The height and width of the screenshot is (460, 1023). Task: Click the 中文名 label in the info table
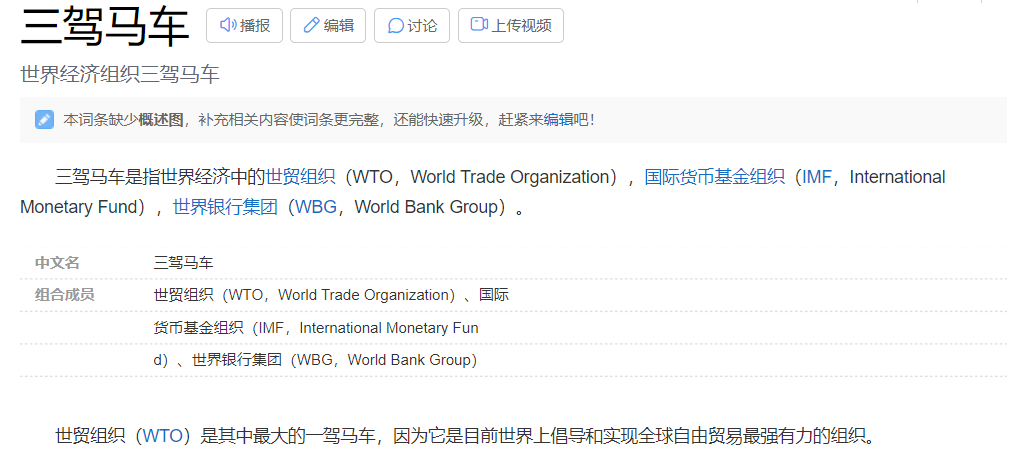[x=57, y=263]
